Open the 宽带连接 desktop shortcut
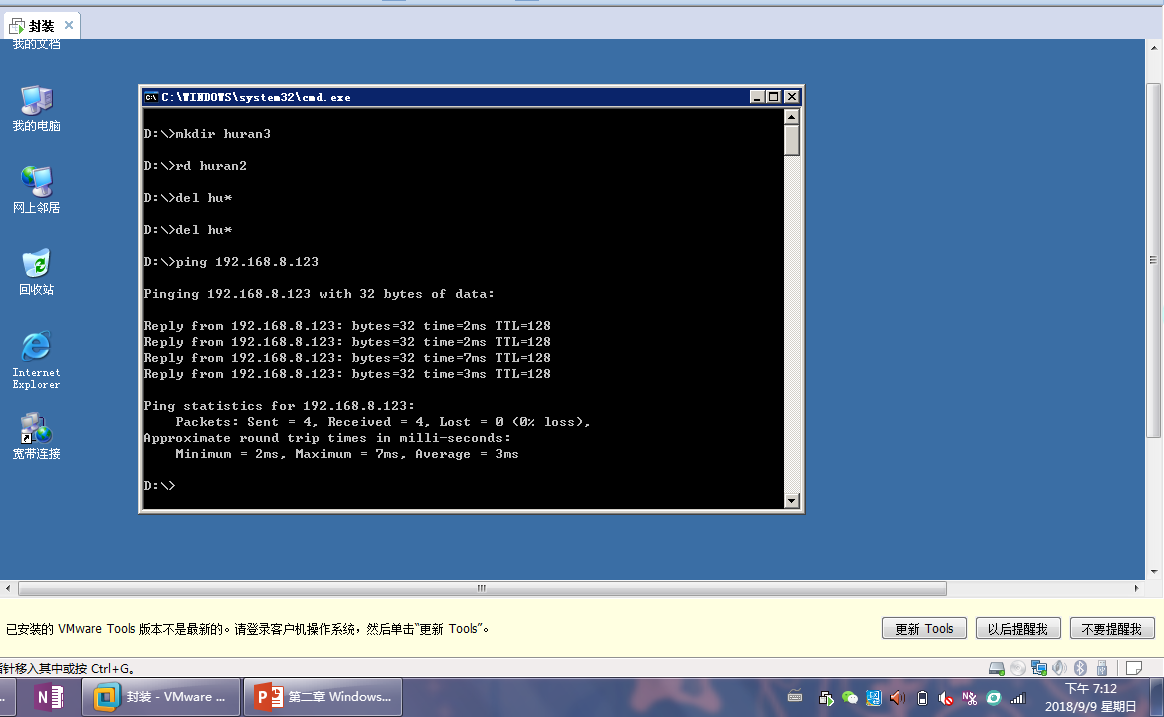This screenshot has width=1164, height=717. coord(36,436)
